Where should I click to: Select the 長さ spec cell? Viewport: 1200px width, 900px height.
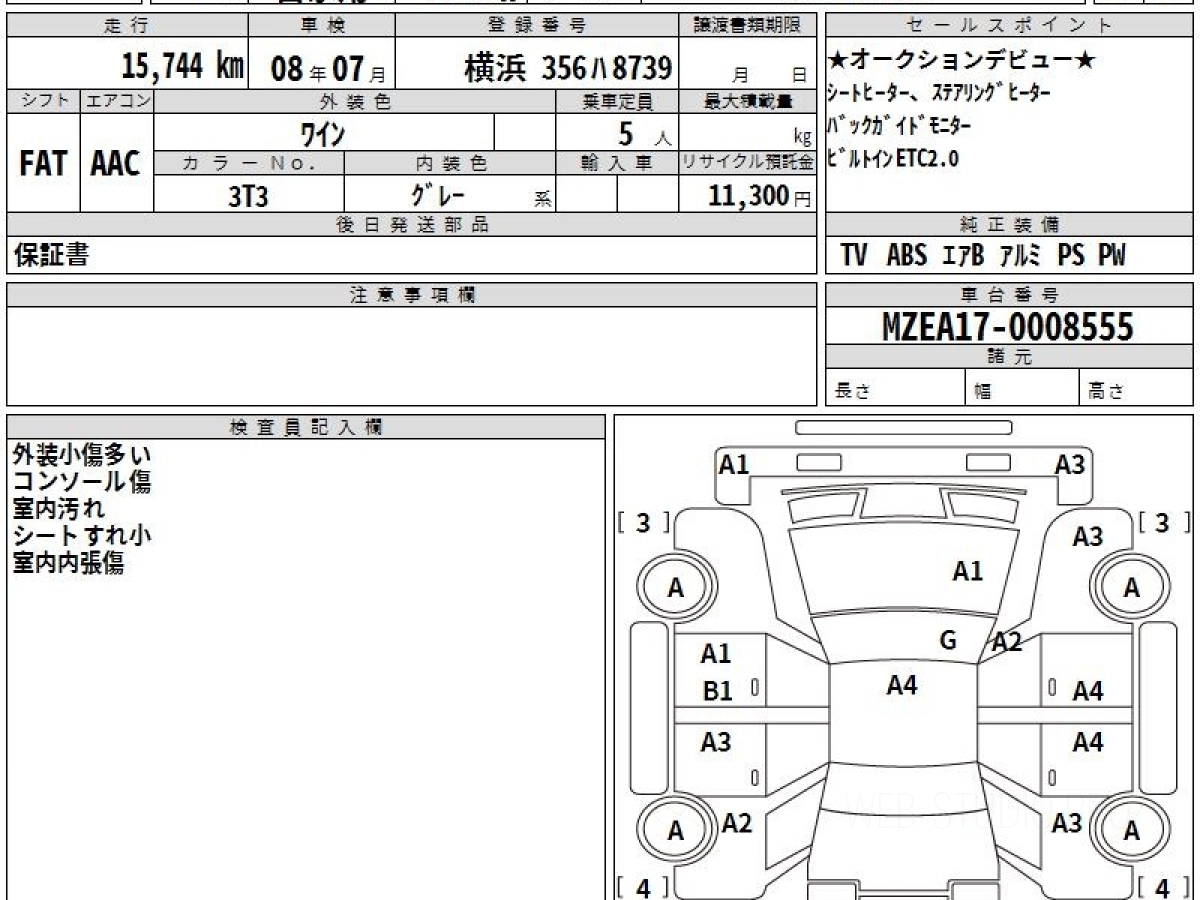tap(895, 388)
